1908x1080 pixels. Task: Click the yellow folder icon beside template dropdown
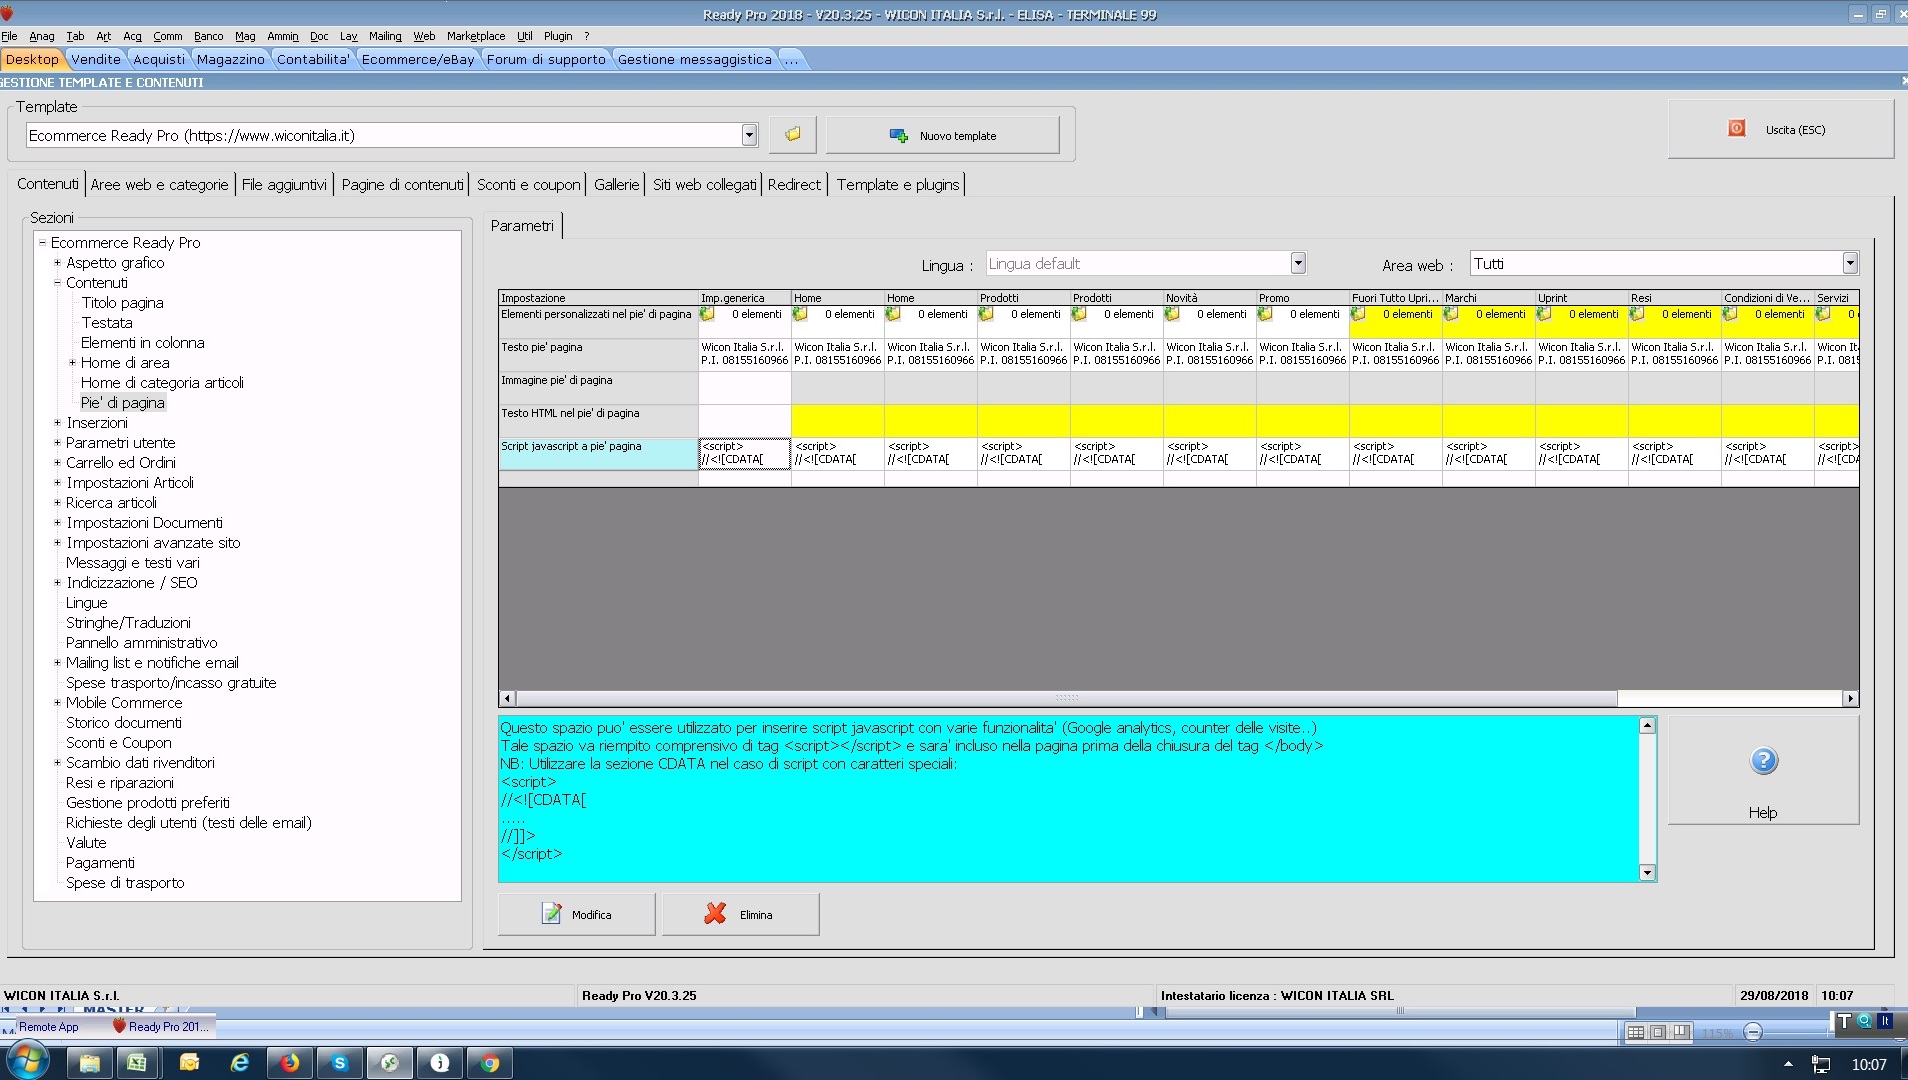click(x=792, y=135)
